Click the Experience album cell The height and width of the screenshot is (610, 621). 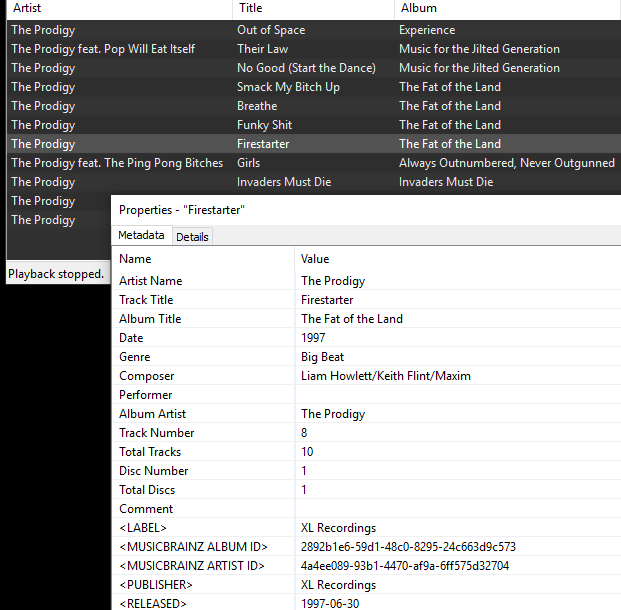tap(427, 30)
